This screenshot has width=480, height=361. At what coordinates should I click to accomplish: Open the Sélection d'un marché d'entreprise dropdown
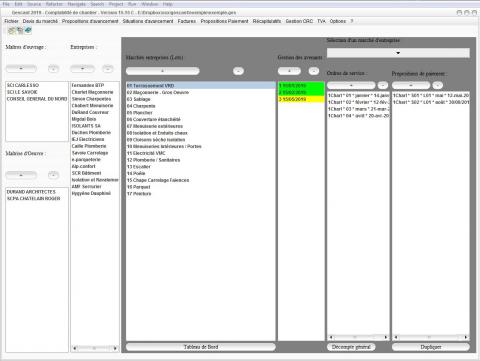click(x=398, y=53)
